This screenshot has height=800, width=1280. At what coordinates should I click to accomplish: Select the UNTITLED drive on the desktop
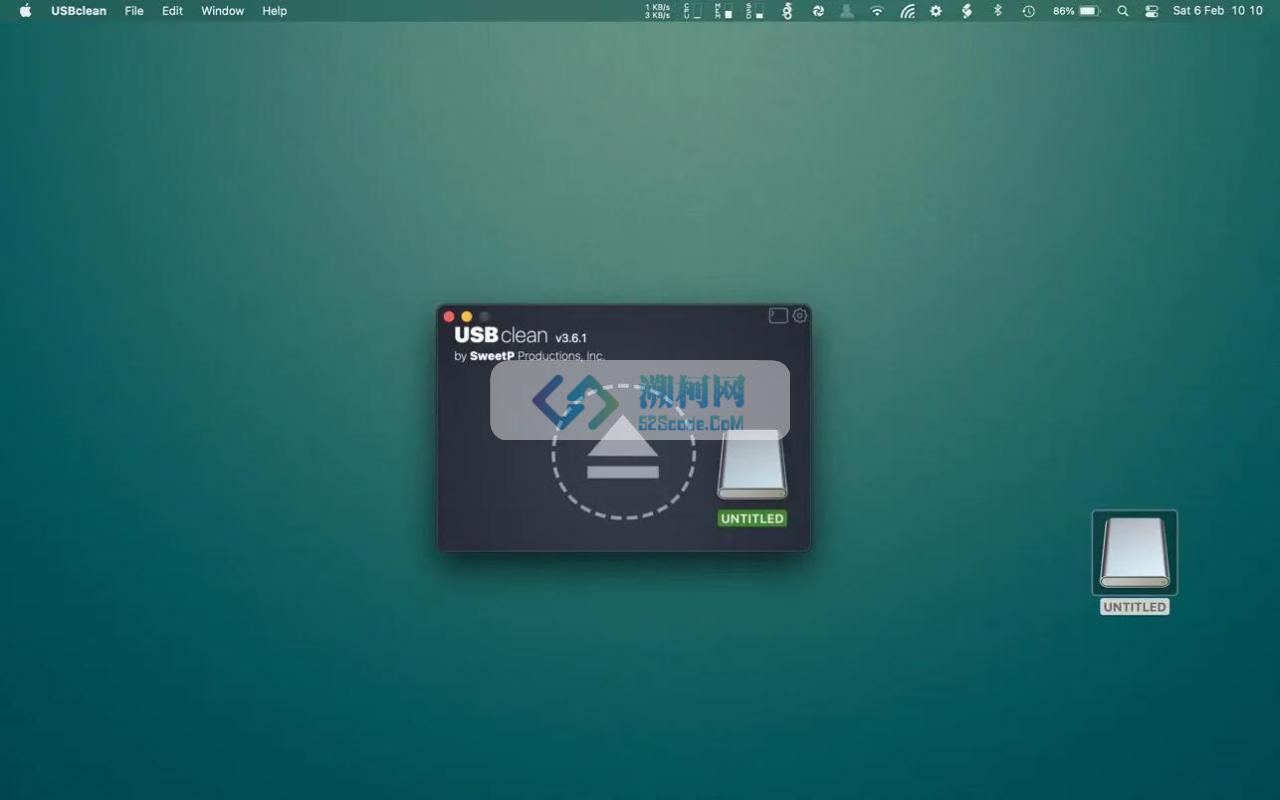coord(1134,561)
